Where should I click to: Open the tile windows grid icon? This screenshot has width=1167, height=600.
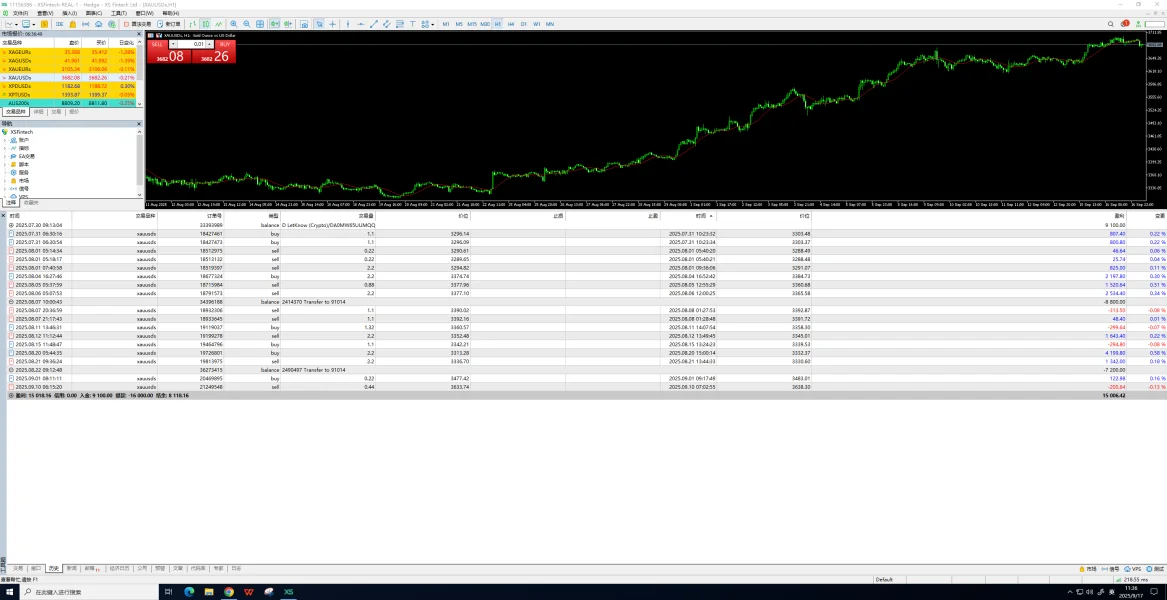[259, 23]
